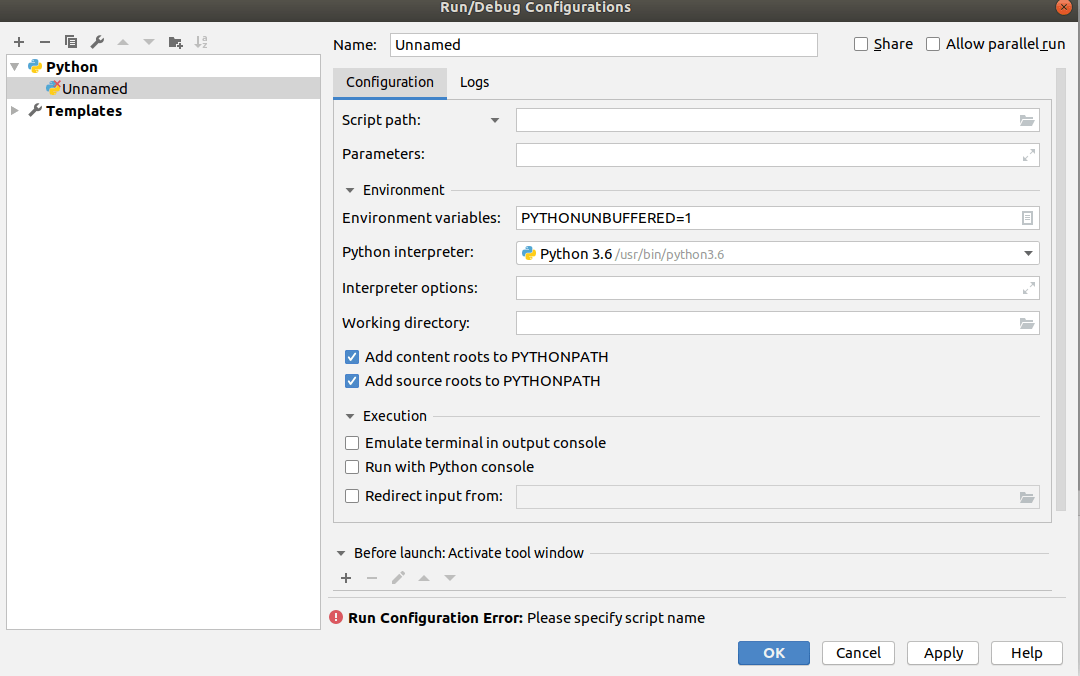Viewport: 1080px width, 676px height.
Task: Browse for working directory folder icon
Action: (1027, 324)
